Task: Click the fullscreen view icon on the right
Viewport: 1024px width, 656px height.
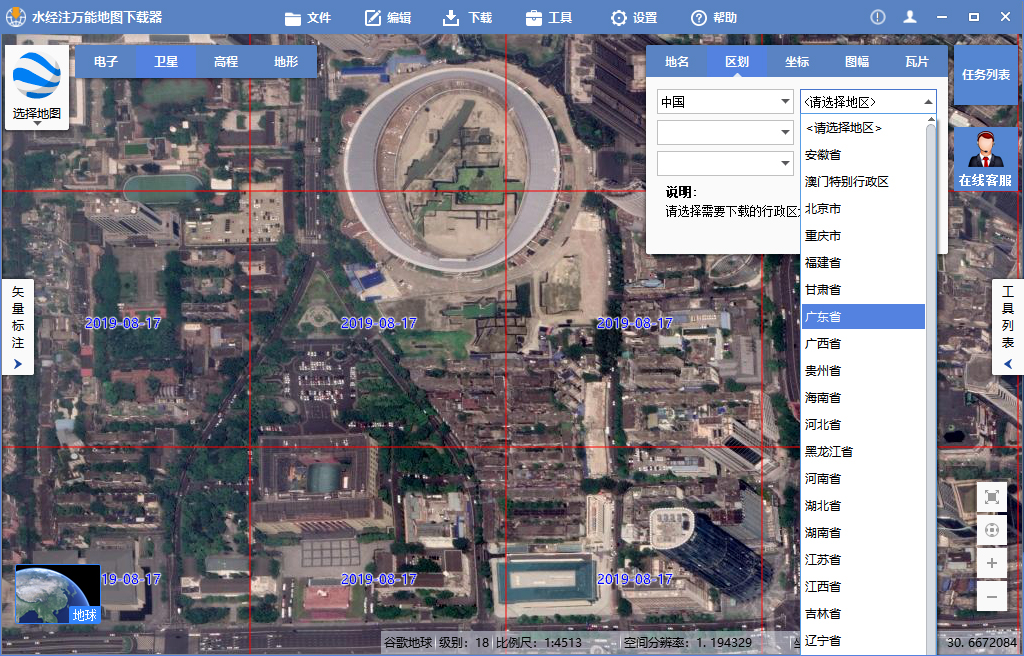Action: pyautogui.click(x=991, y=497)
